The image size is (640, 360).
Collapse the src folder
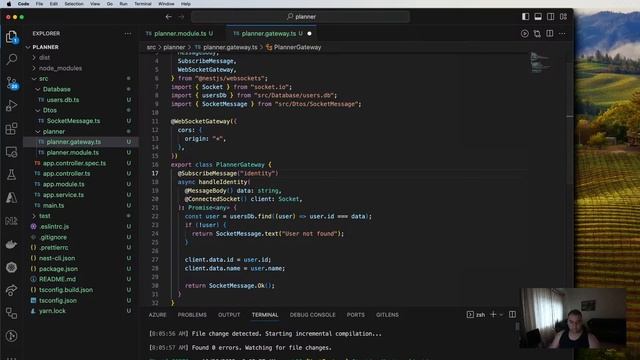point(44,78)
